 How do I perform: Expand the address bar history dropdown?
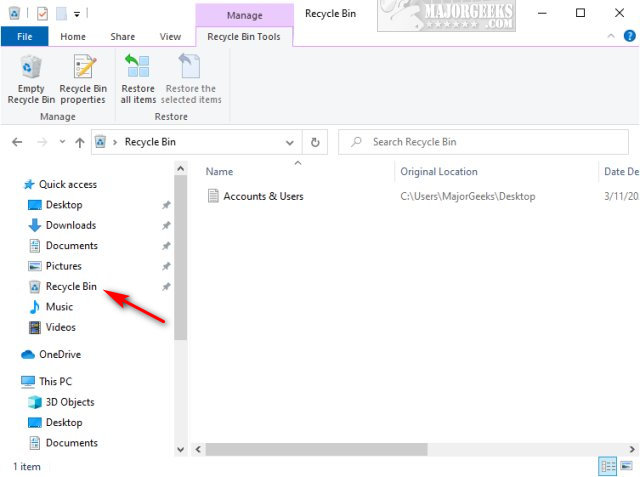click(x=290, y=142)
